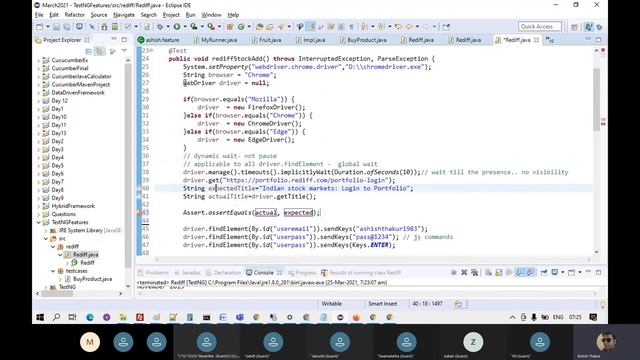Viewport: 640px width, 360px height.
Task: Open the New file dropdown arrow
Action: (x=47, y=27)
